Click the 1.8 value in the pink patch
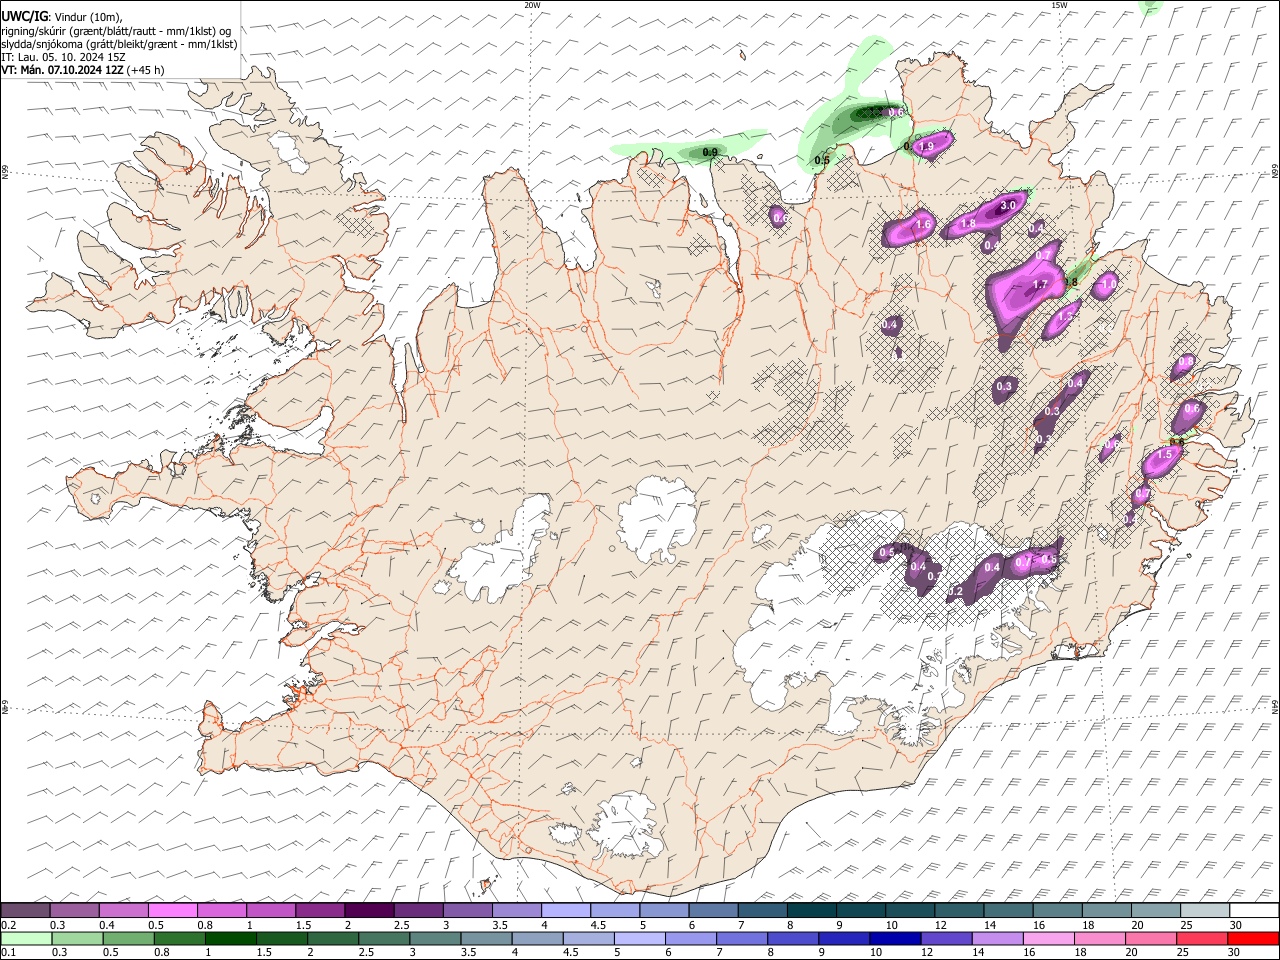 point(968,225)
